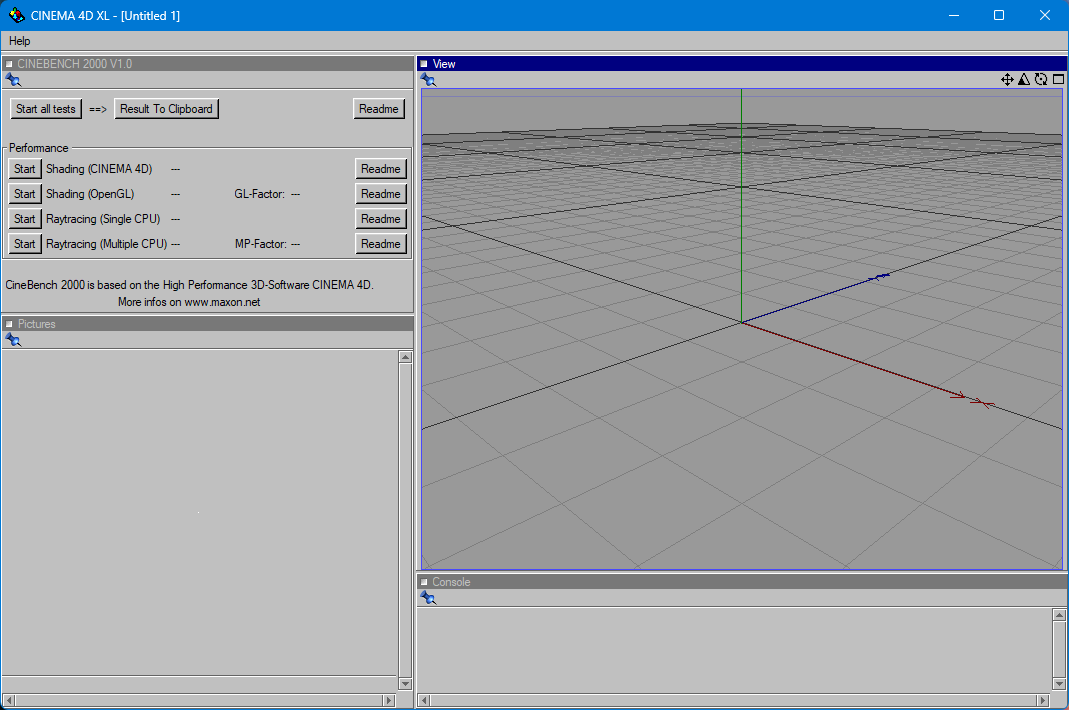Click the pushpin icon in View panel
Image resolution: width=1069 pixels, height=710 pixels.
pyautogui.click(x=428, y=80)
